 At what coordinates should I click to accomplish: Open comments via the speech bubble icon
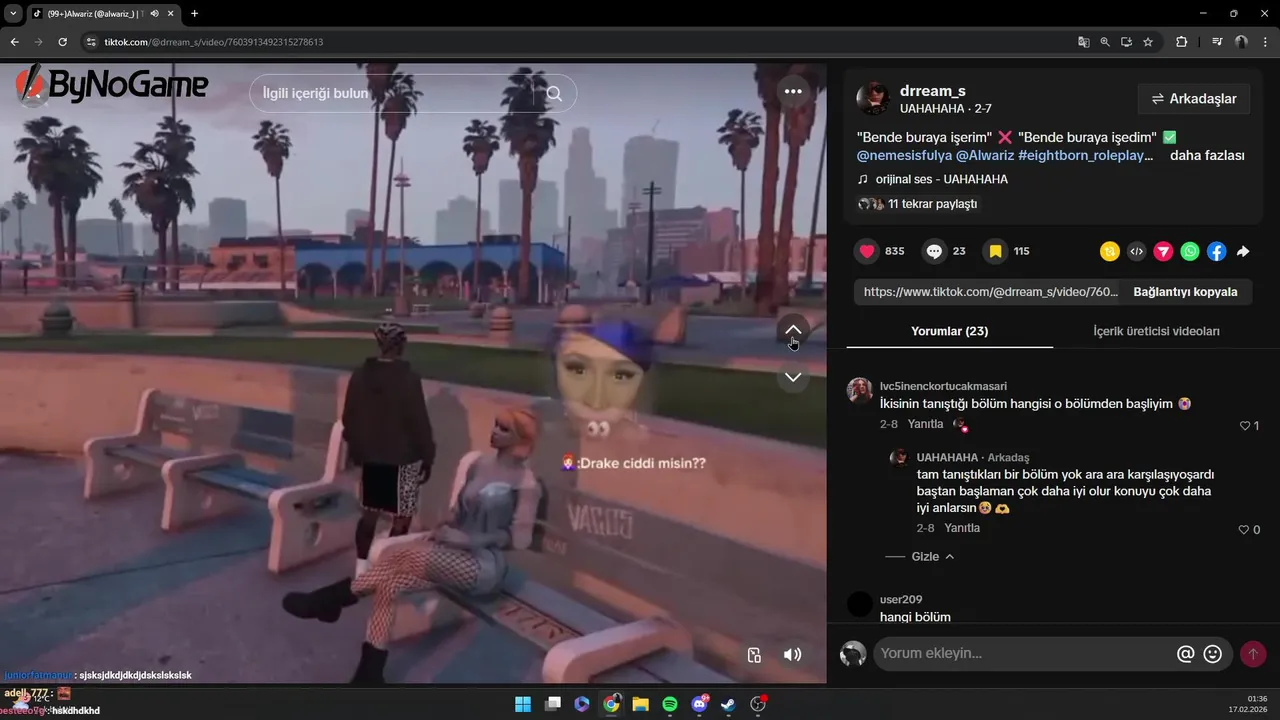(934, 251)
